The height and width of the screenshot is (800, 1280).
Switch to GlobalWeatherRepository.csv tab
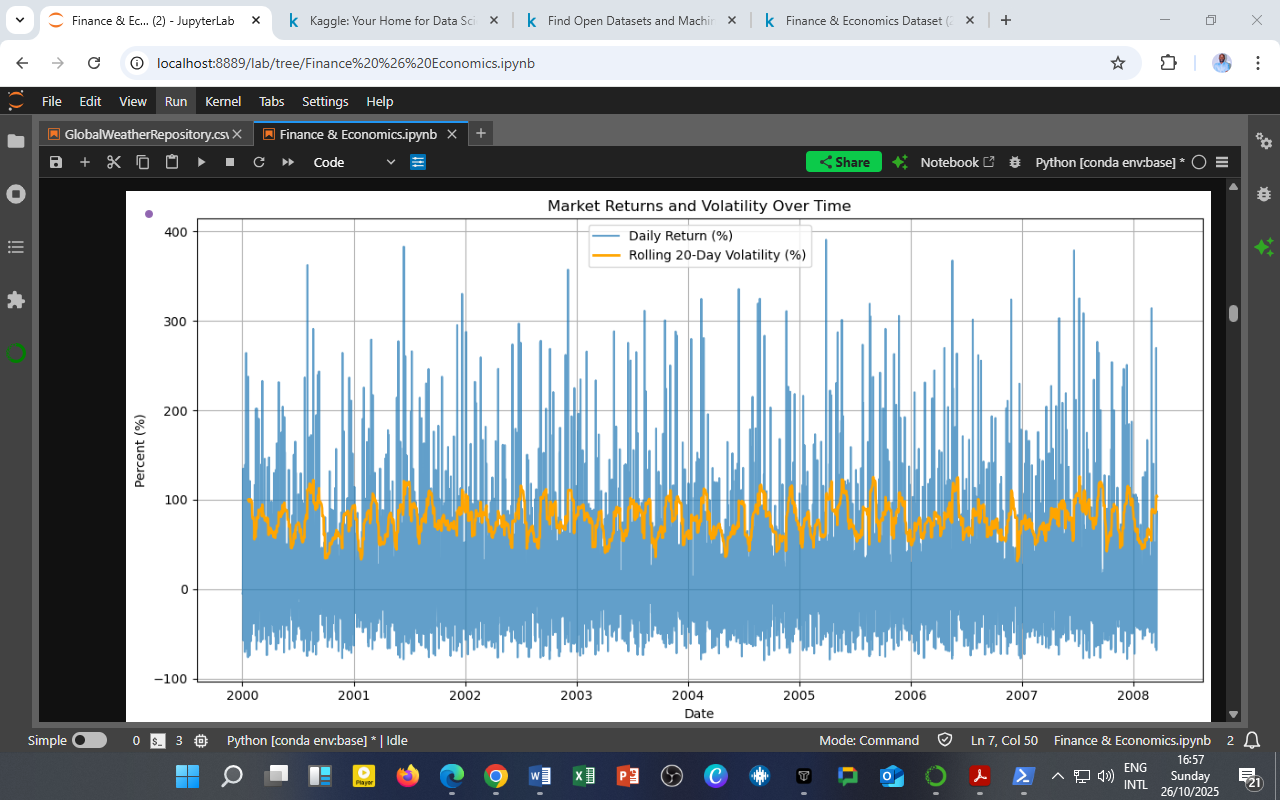(x=145, y=134)
